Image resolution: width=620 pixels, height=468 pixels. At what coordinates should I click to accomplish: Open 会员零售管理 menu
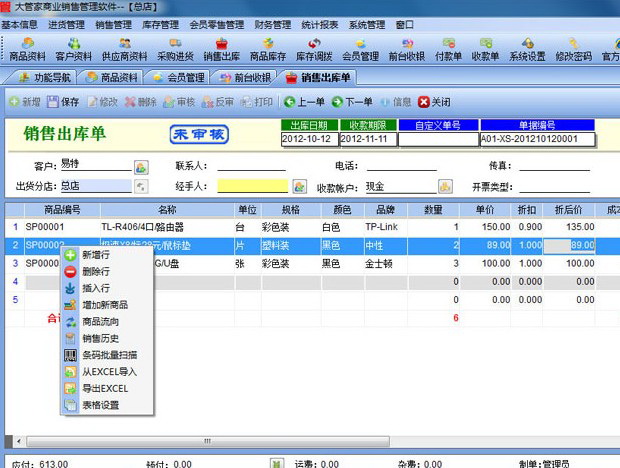[x=217, y=25]
